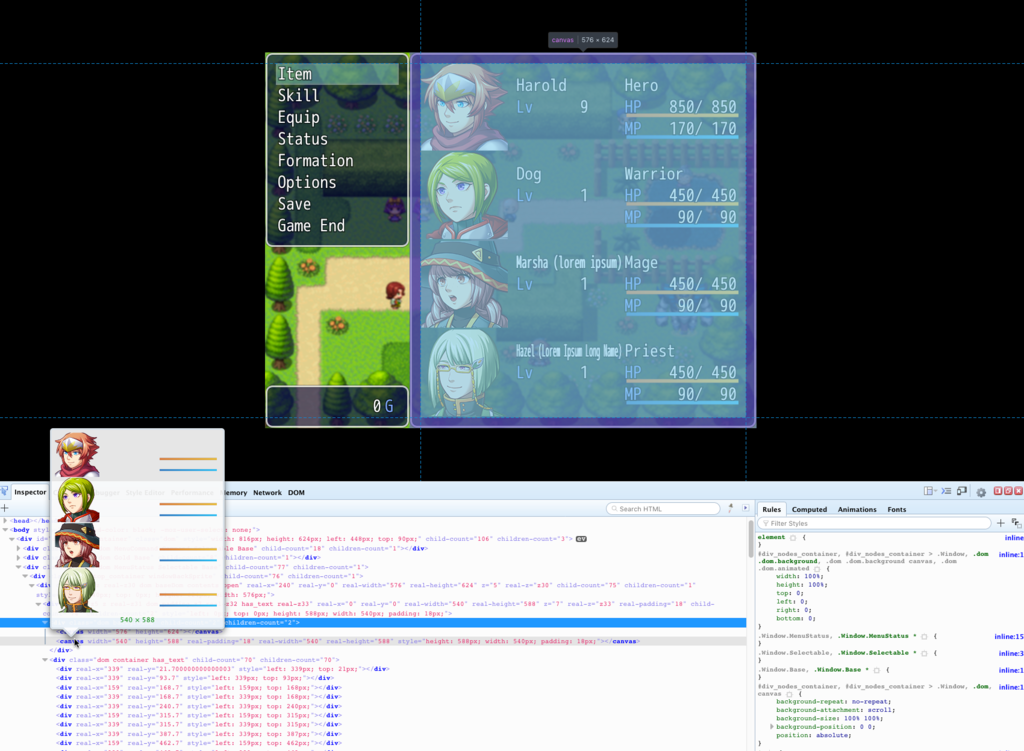The height and width of the screenshot is (751, 1024).
Task: Choose Game End in the game menu
Action: (x=311, y=225)
